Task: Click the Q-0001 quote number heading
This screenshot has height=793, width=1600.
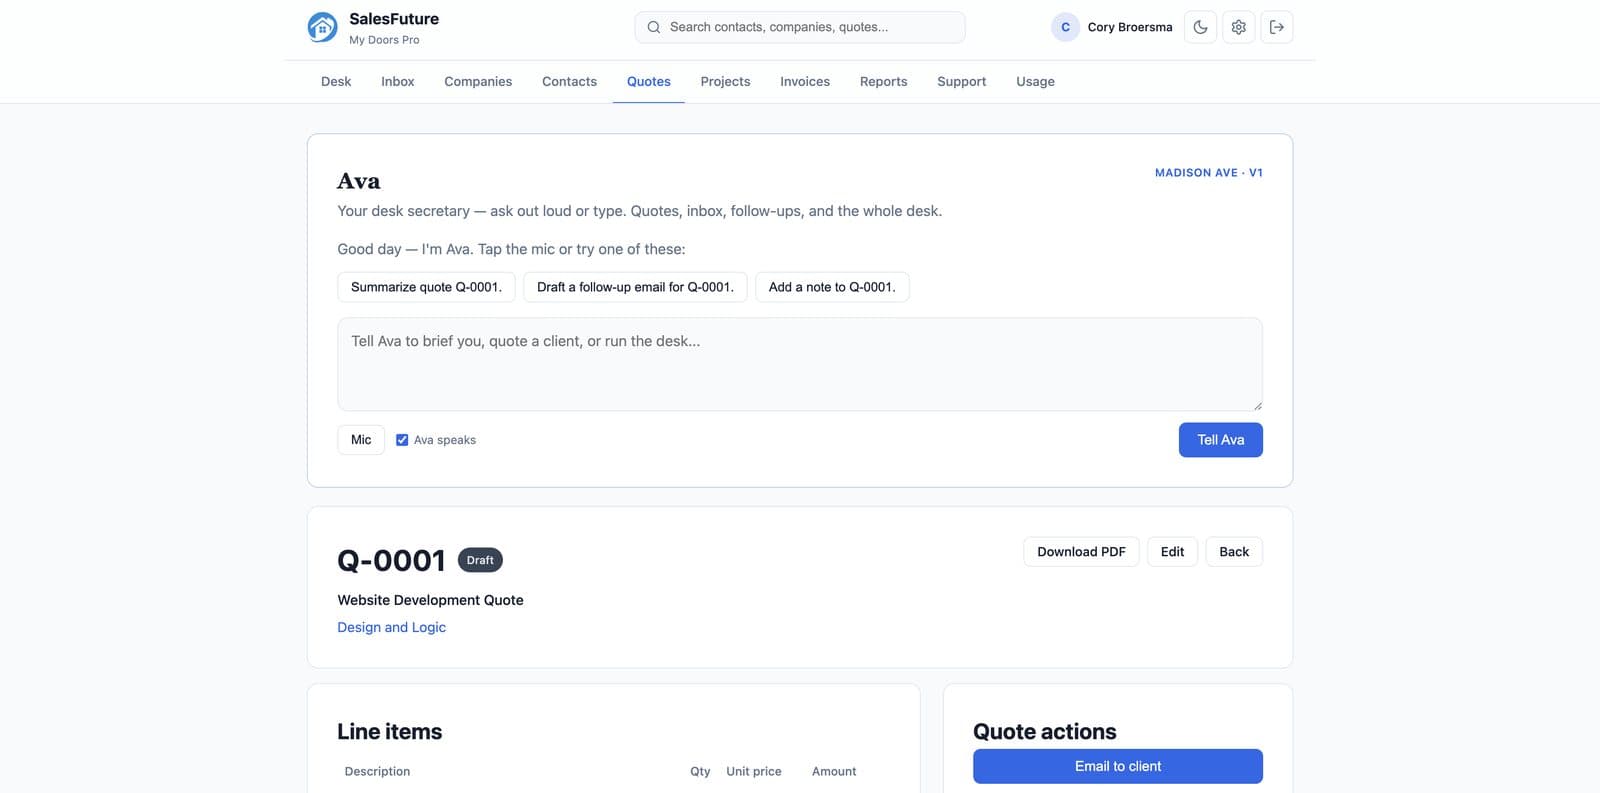Action: tap(391, 560)
